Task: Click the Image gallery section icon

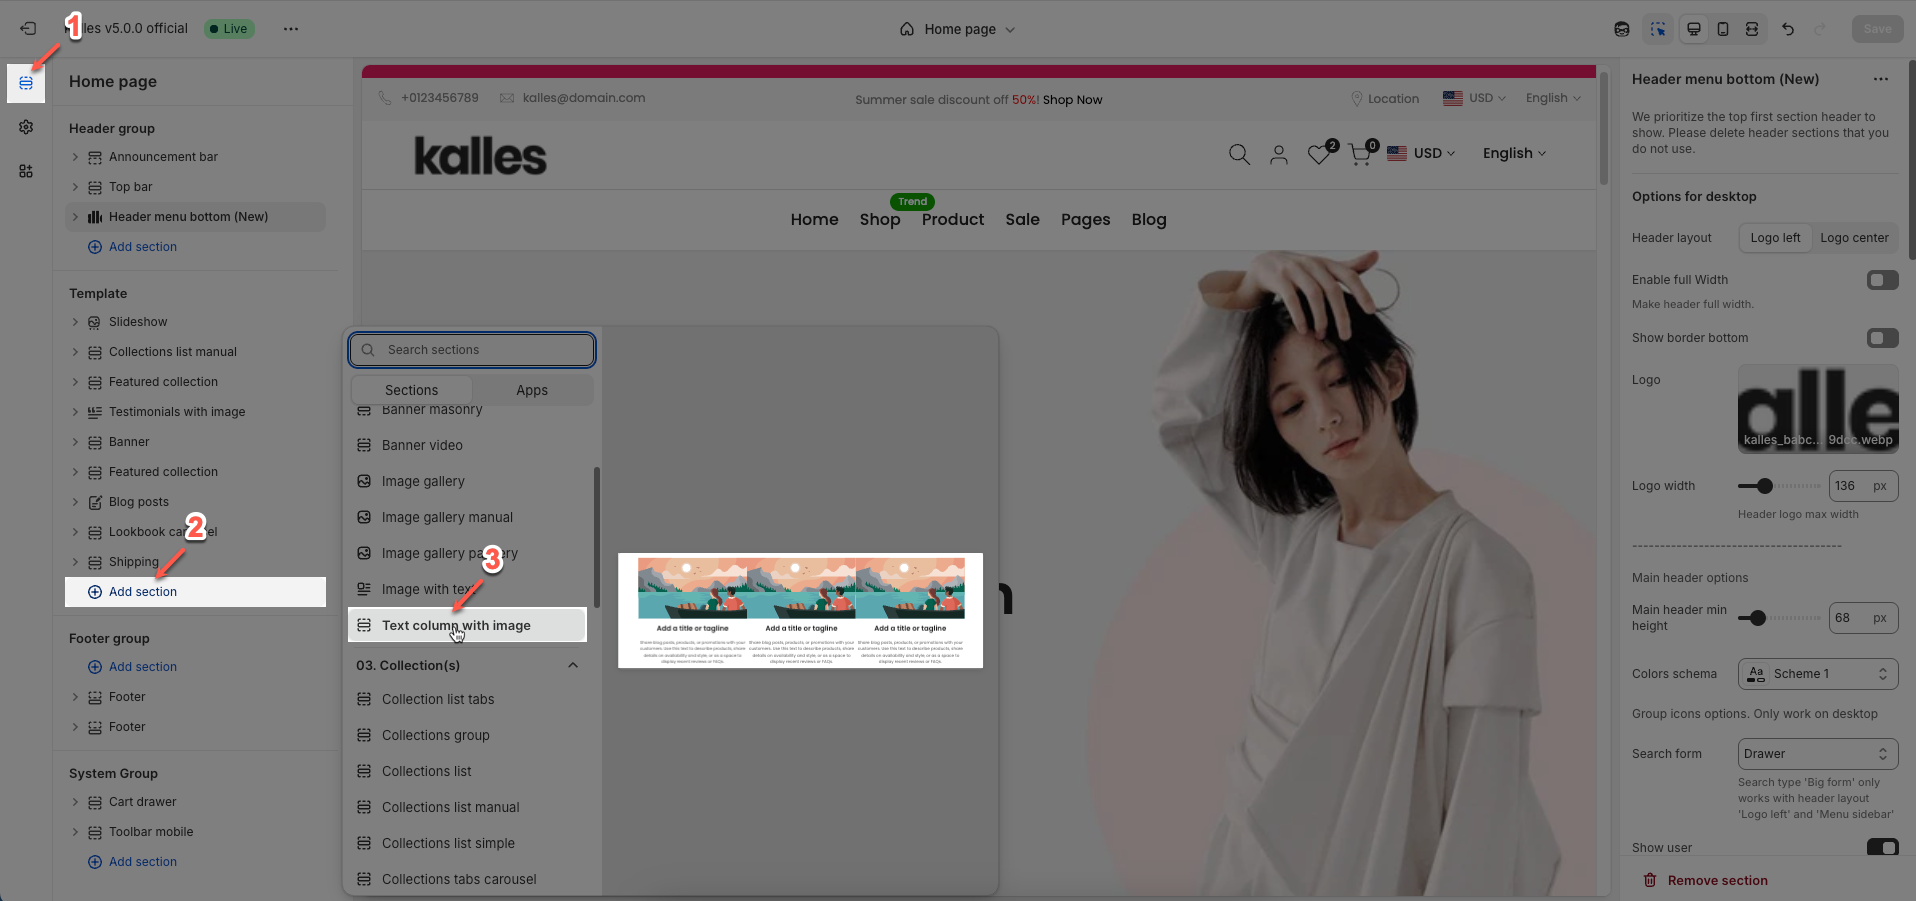Action: coord(364,481)
